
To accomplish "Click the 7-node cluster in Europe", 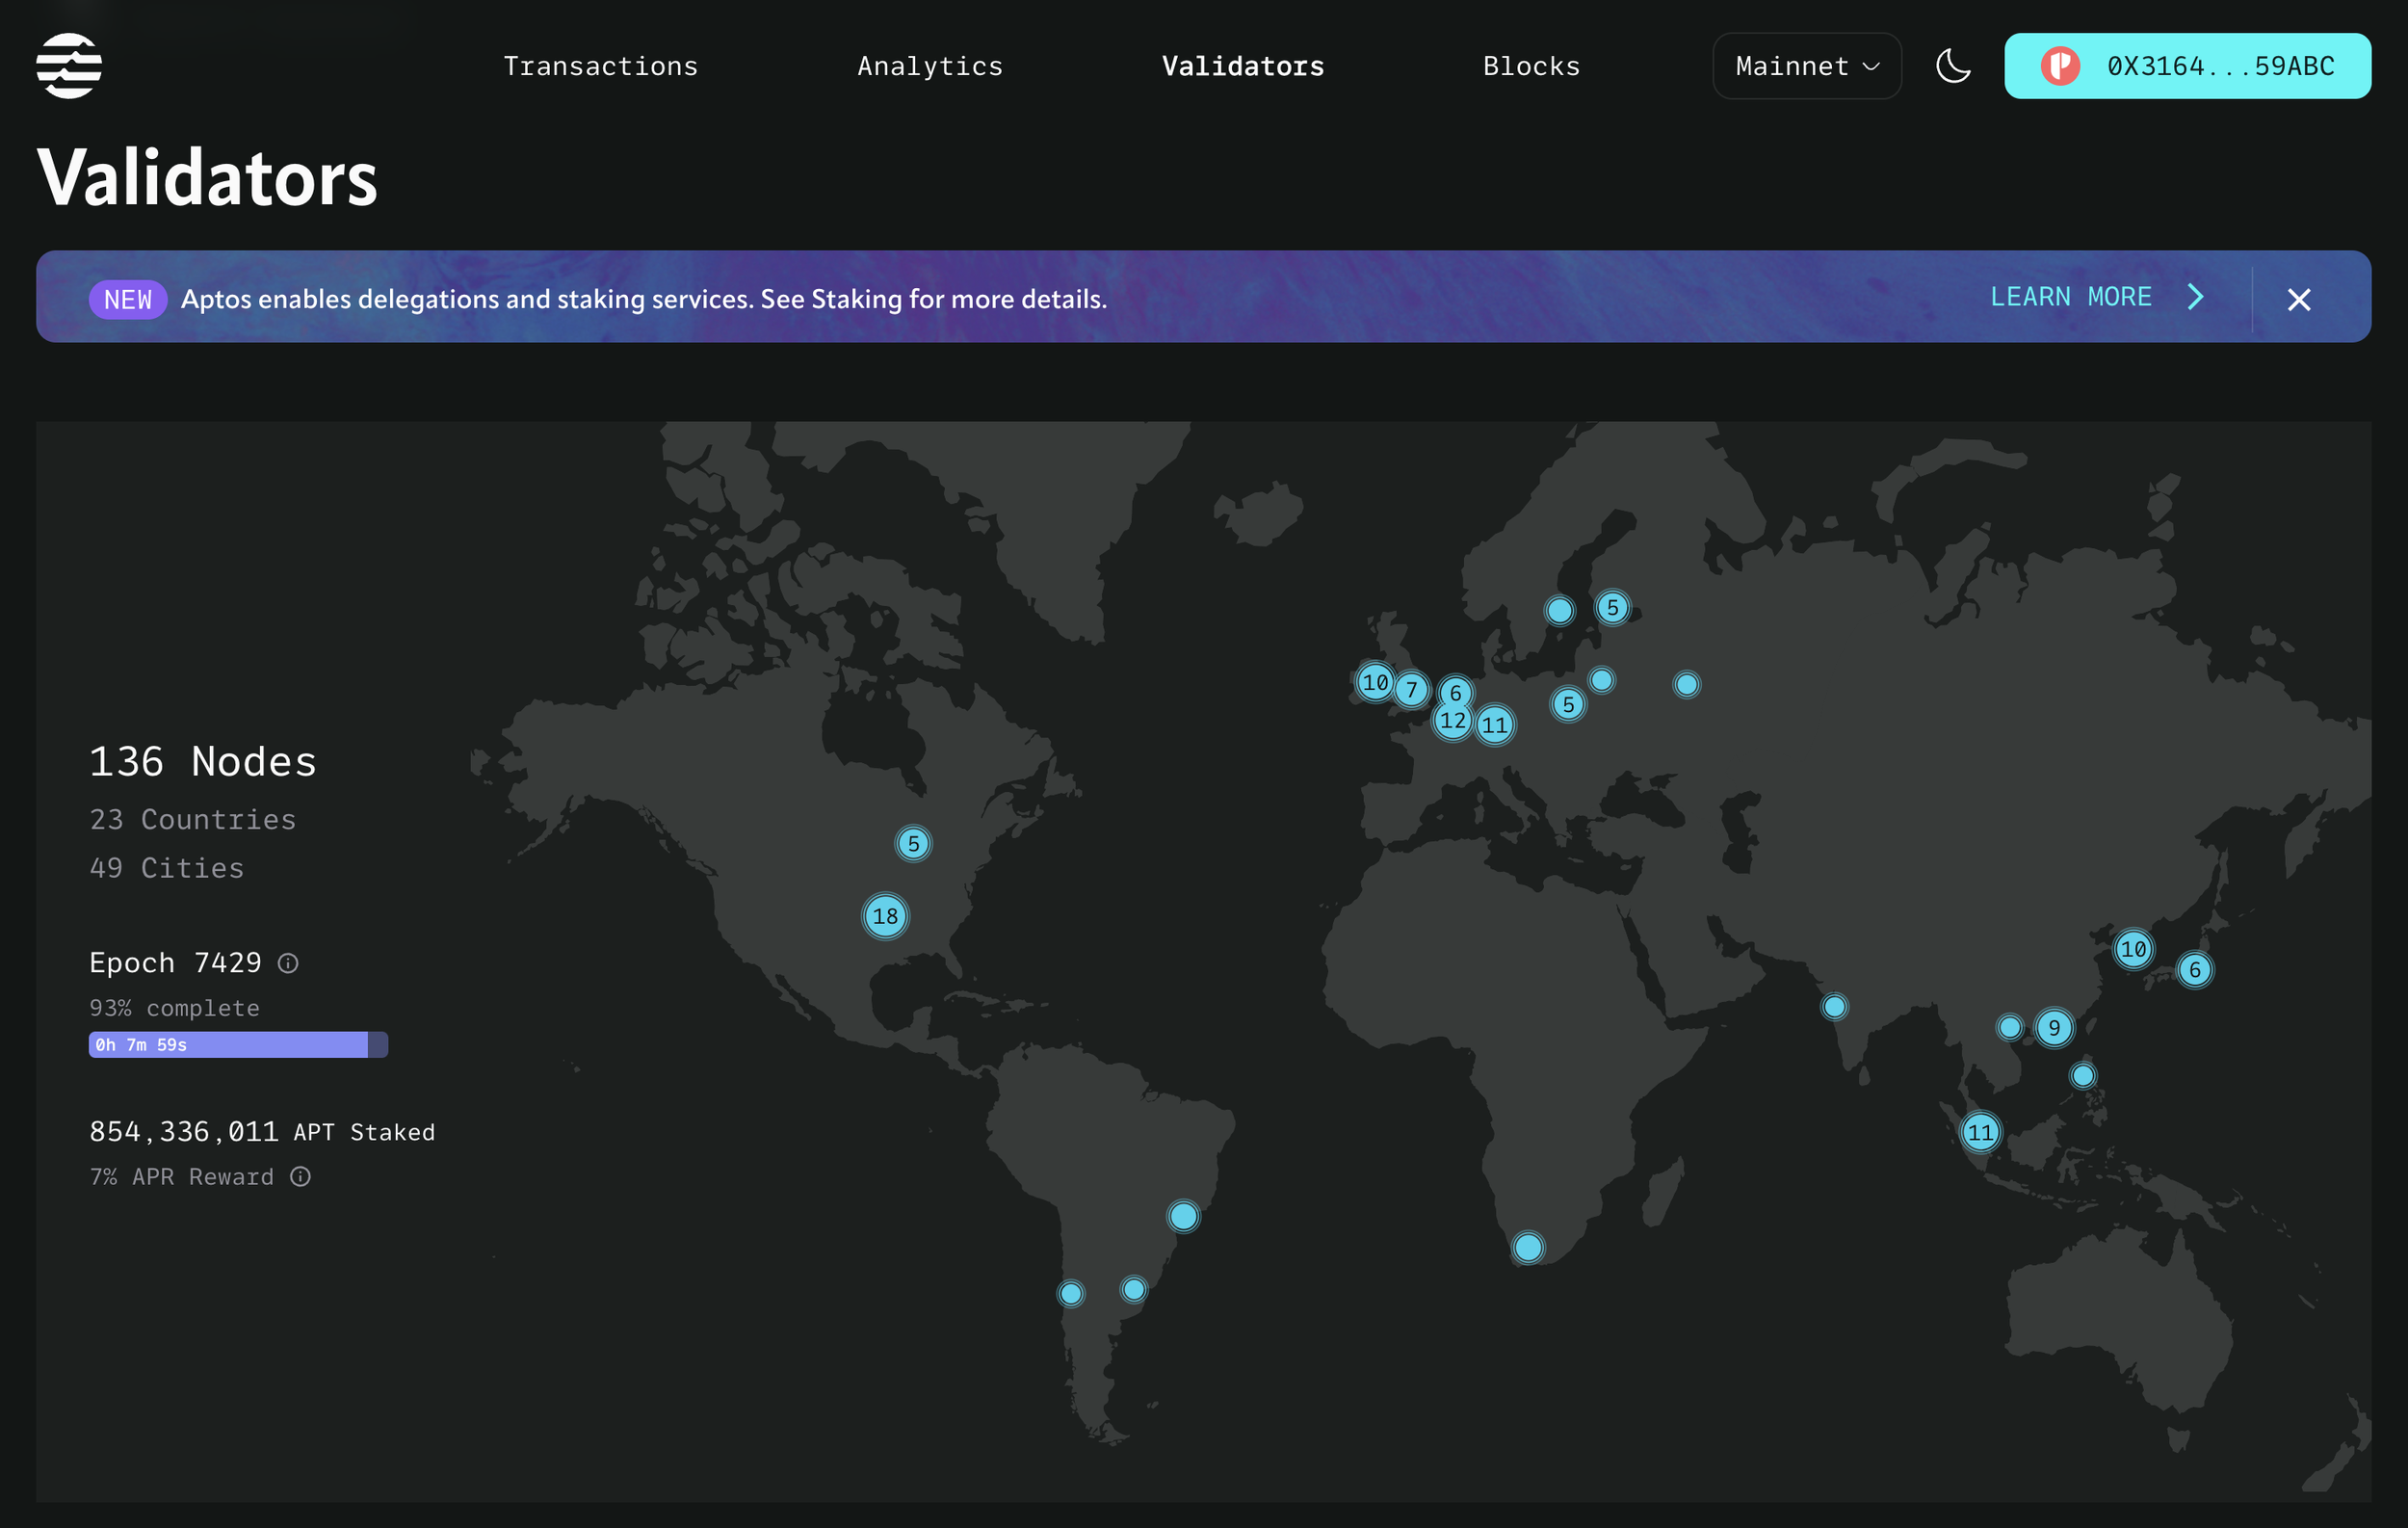I will coord(1411,689).
